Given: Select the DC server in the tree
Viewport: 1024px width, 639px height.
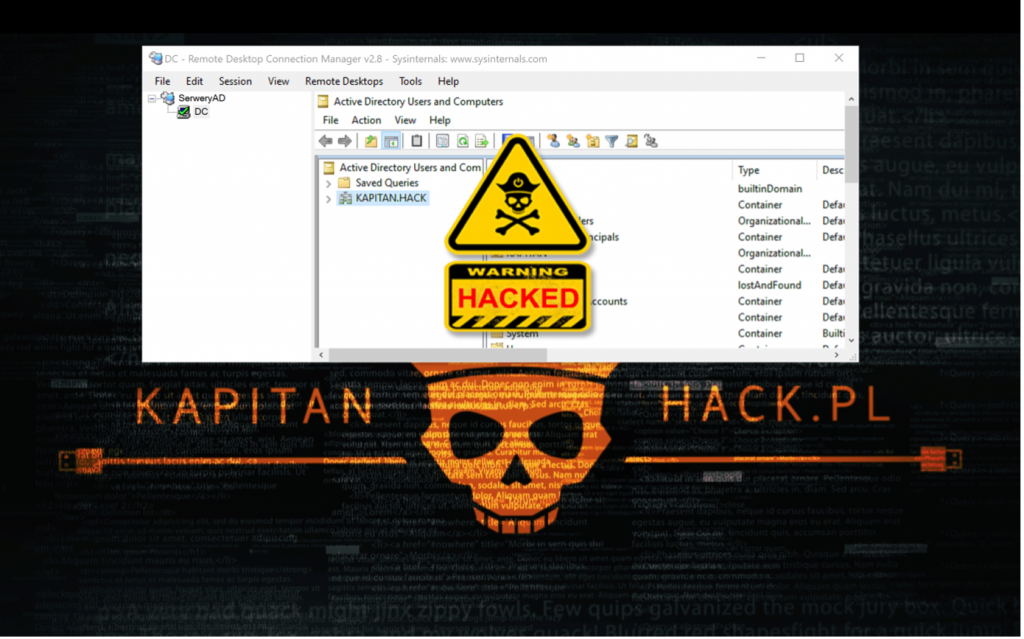Looking at the screenshot, I should tap(201, 112).
